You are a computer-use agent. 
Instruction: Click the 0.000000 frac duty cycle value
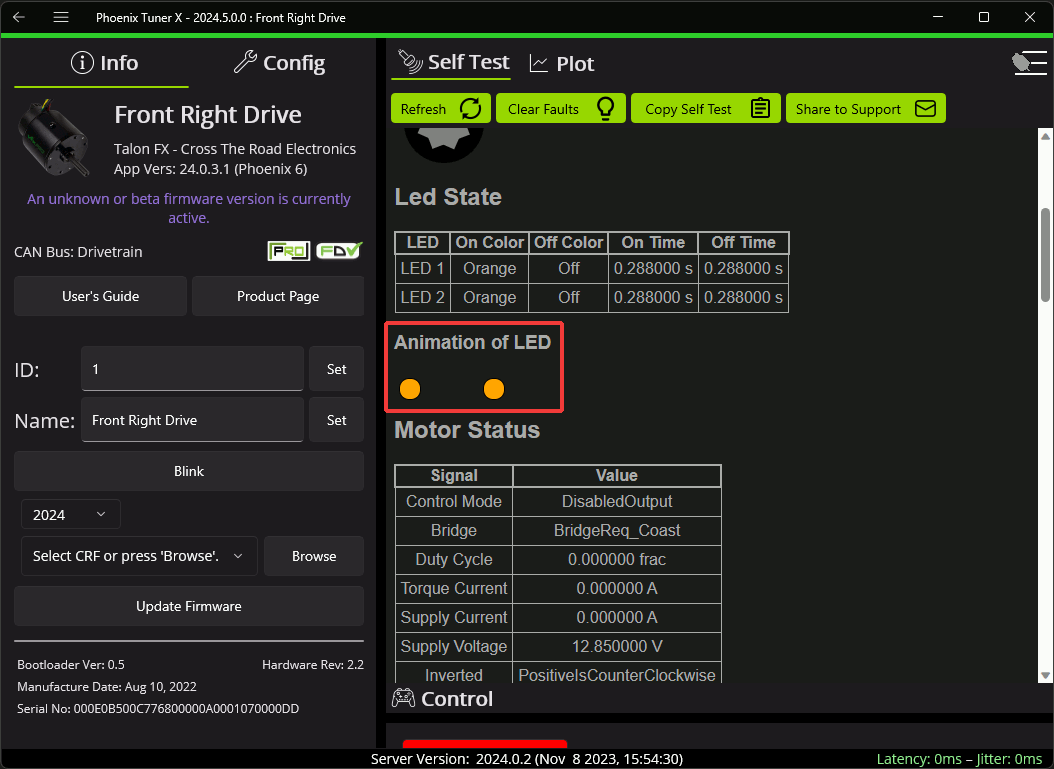(616, 559)
